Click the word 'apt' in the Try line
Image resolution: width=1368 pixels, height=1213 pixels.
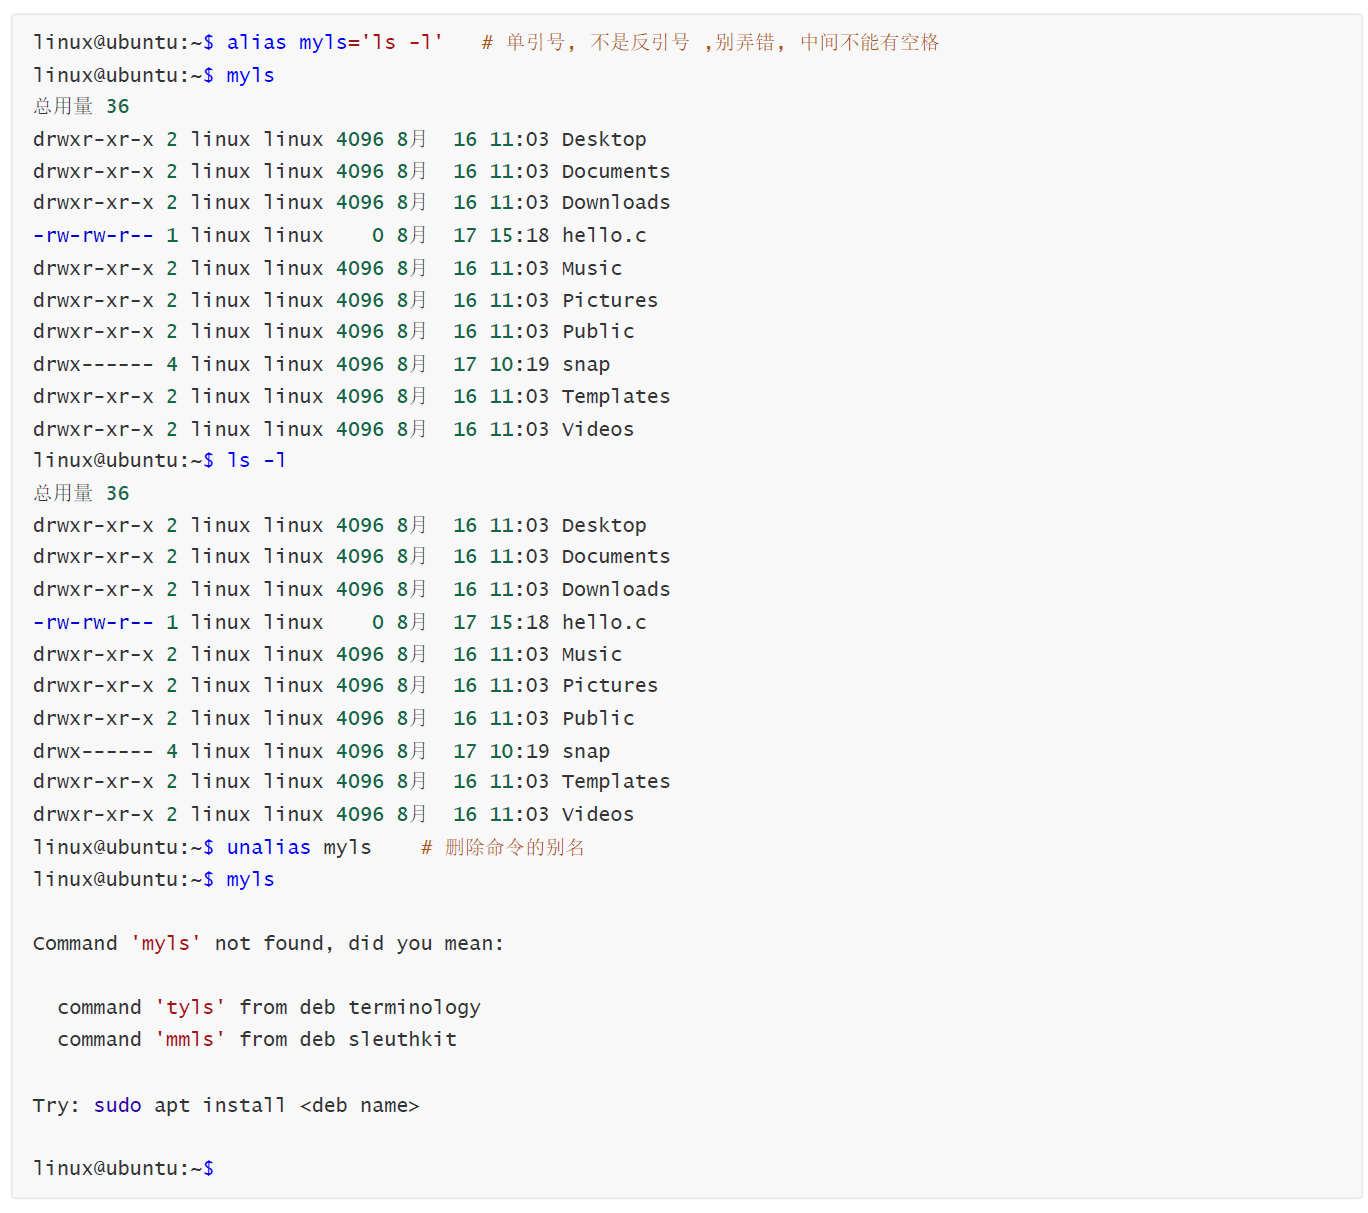pos(172,1105)
